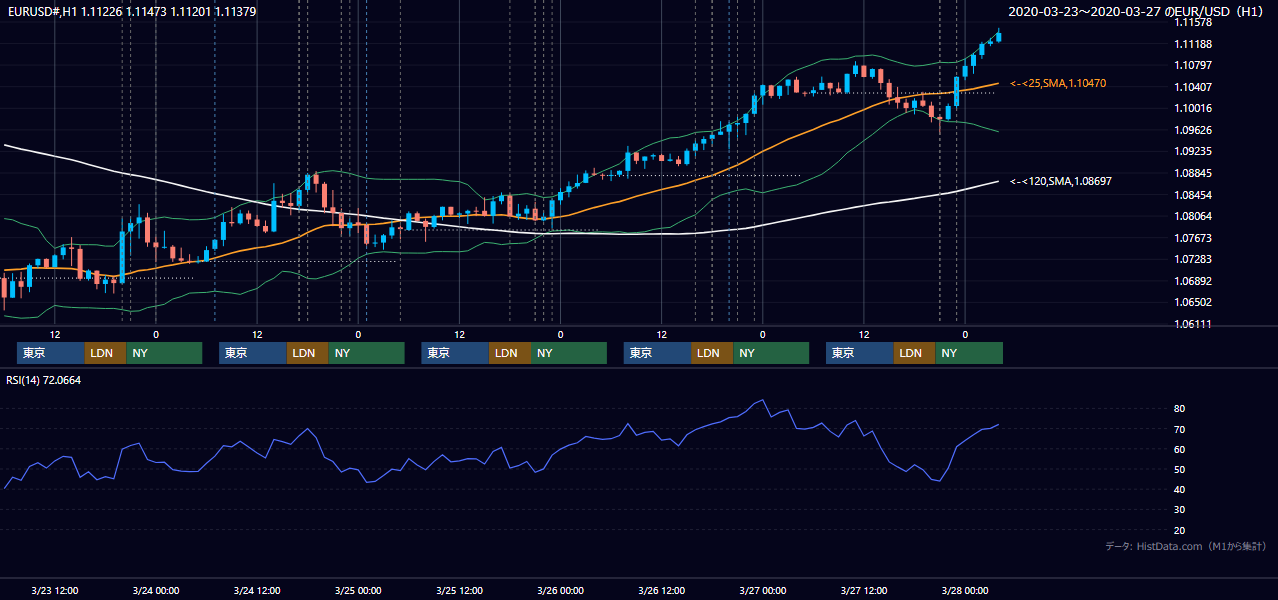Click RSI scale value 80
This screenshot has width=1278, height=600.
[1179, 409]
